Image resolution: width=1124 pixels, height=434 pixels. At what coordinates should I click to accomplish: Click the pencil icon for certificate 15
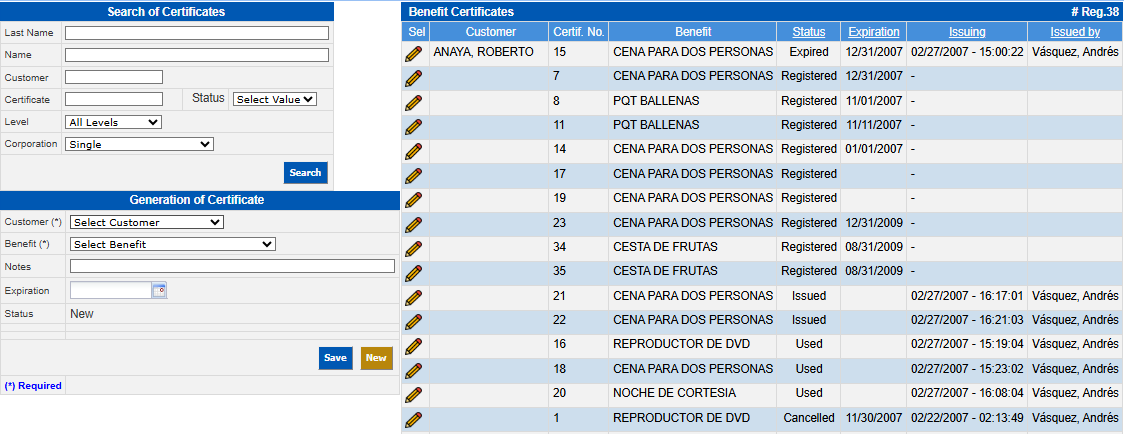413,54
